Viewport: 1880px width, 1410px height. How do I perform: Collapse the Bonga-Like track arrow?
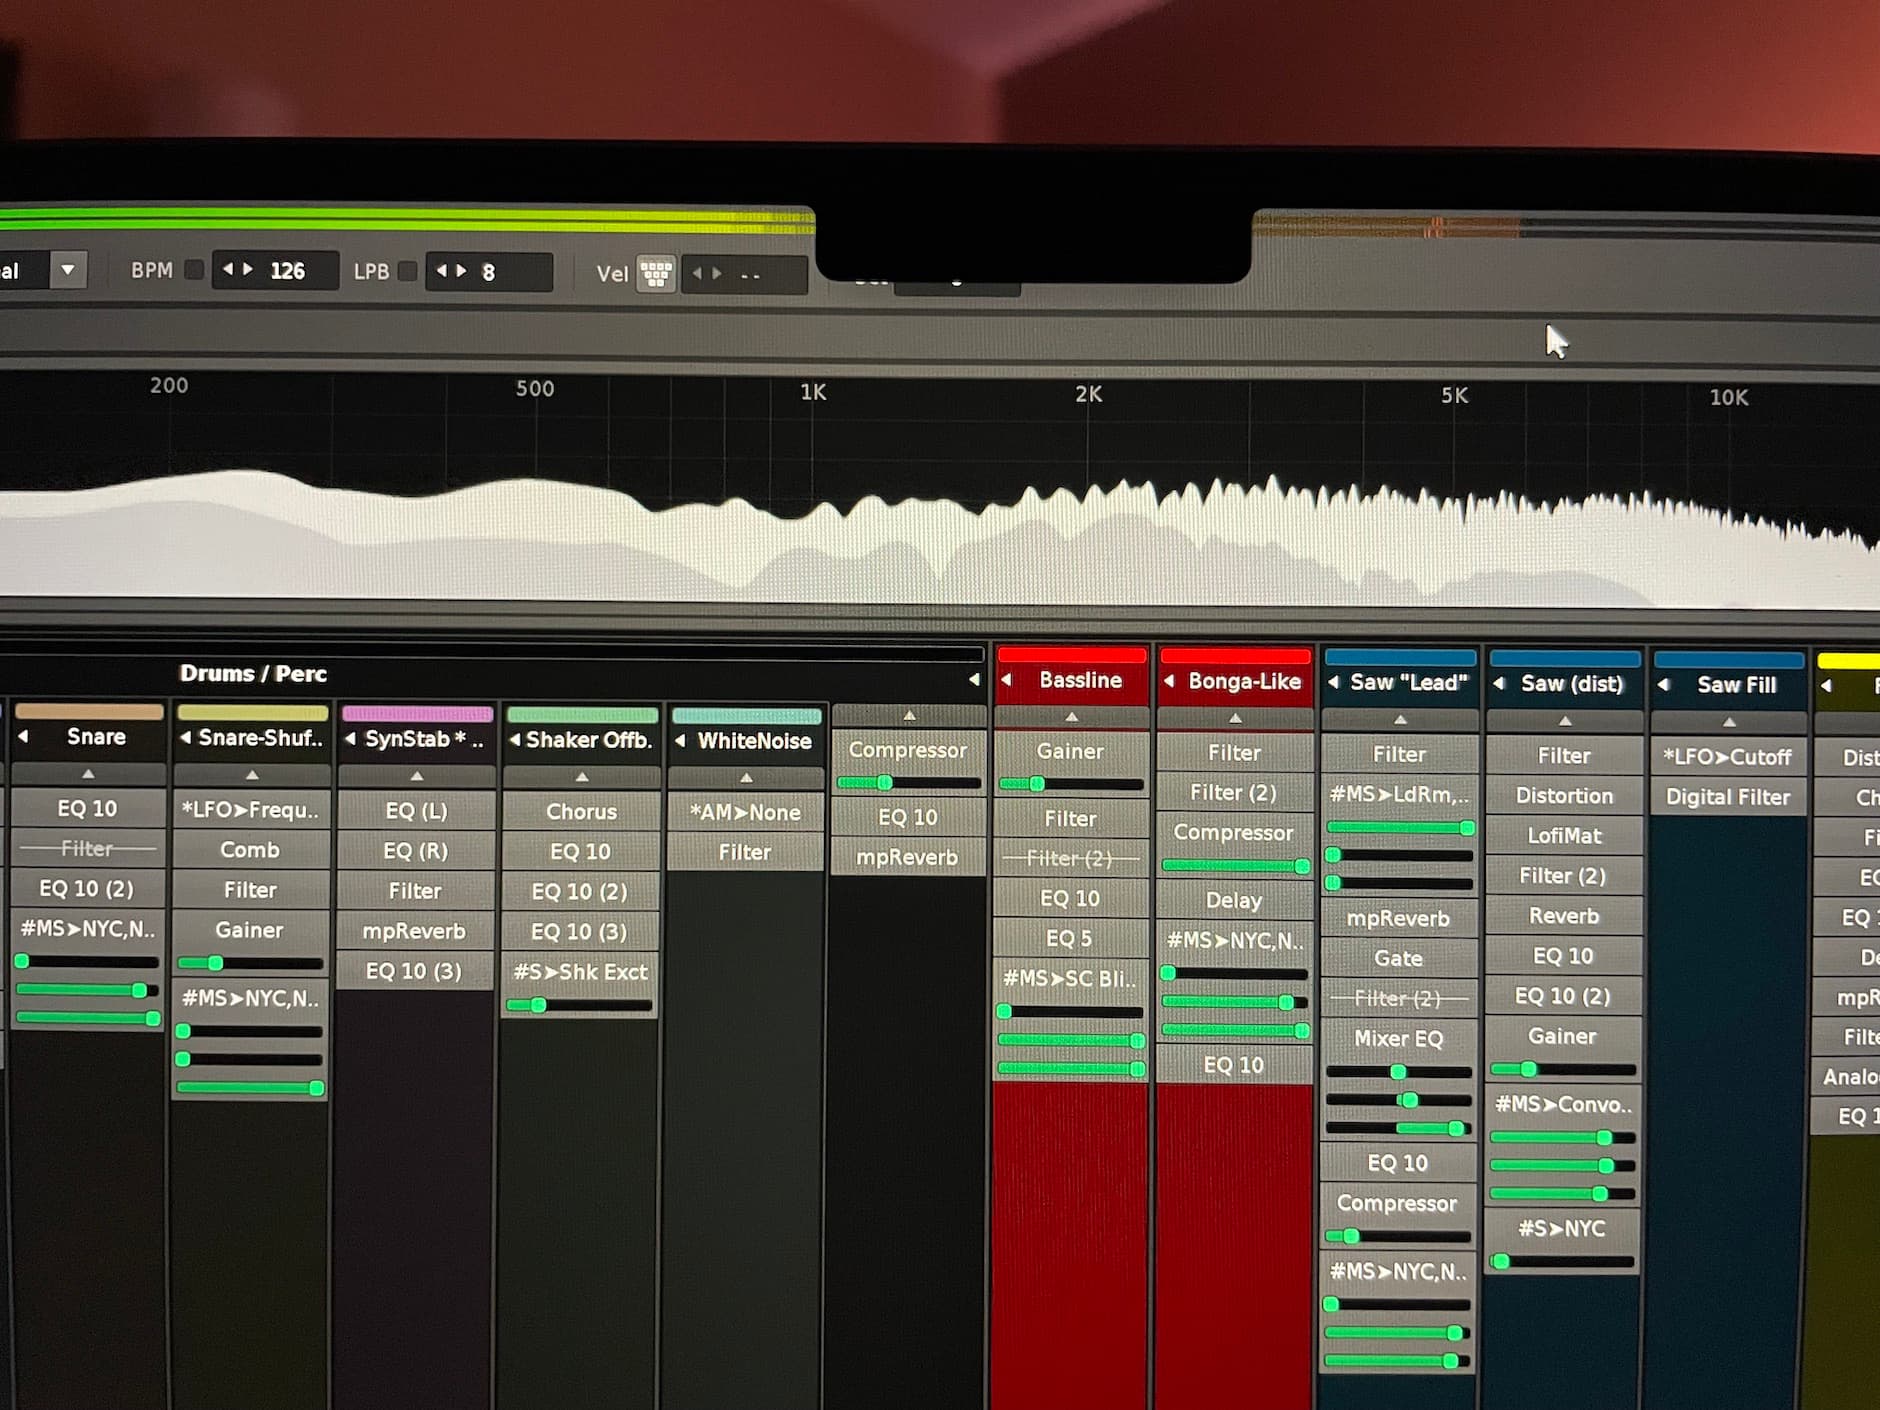(x=1170, y=681)
